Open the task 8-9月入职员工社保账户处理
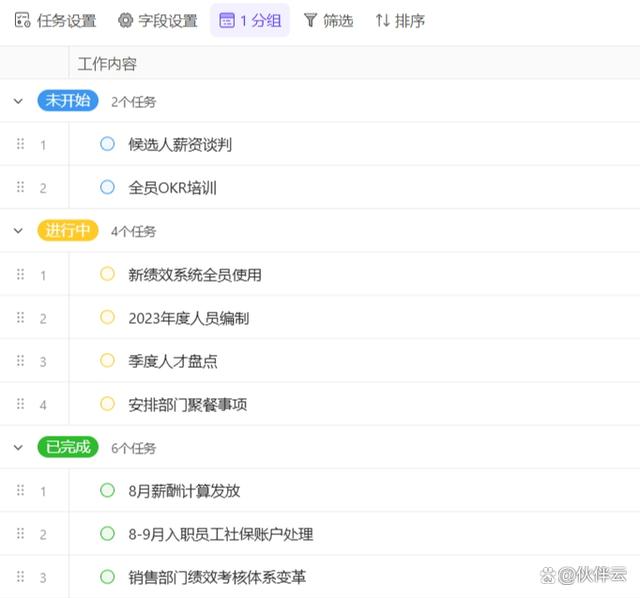This screenshot has width=640, height=598. click(221, 534)
